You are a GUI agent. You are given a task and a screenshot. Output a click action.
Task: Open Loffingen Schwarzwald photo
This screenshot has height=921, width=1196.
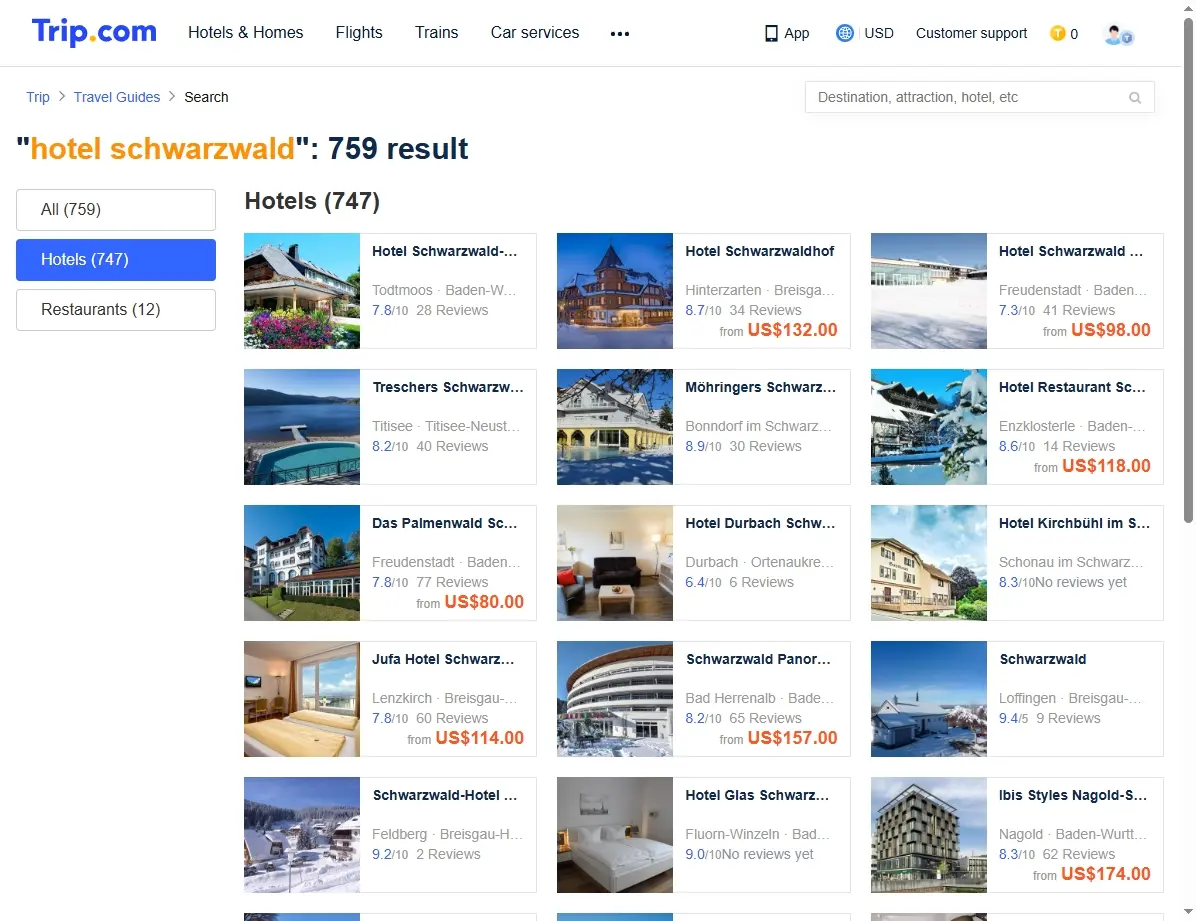[x=929, y=699]
